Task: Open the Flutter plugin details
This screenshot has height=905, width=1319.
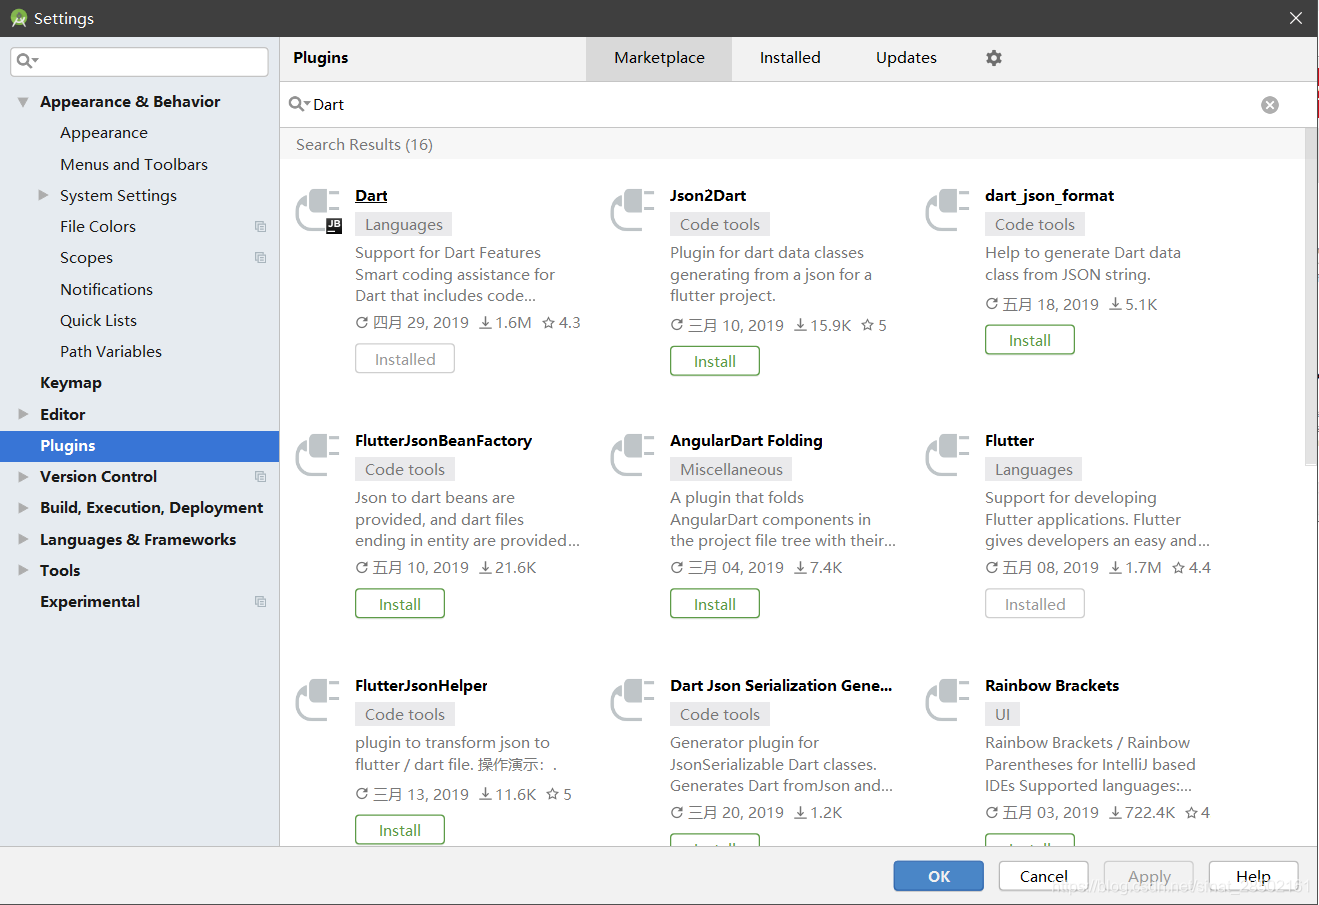Action: pos(1009,441)
